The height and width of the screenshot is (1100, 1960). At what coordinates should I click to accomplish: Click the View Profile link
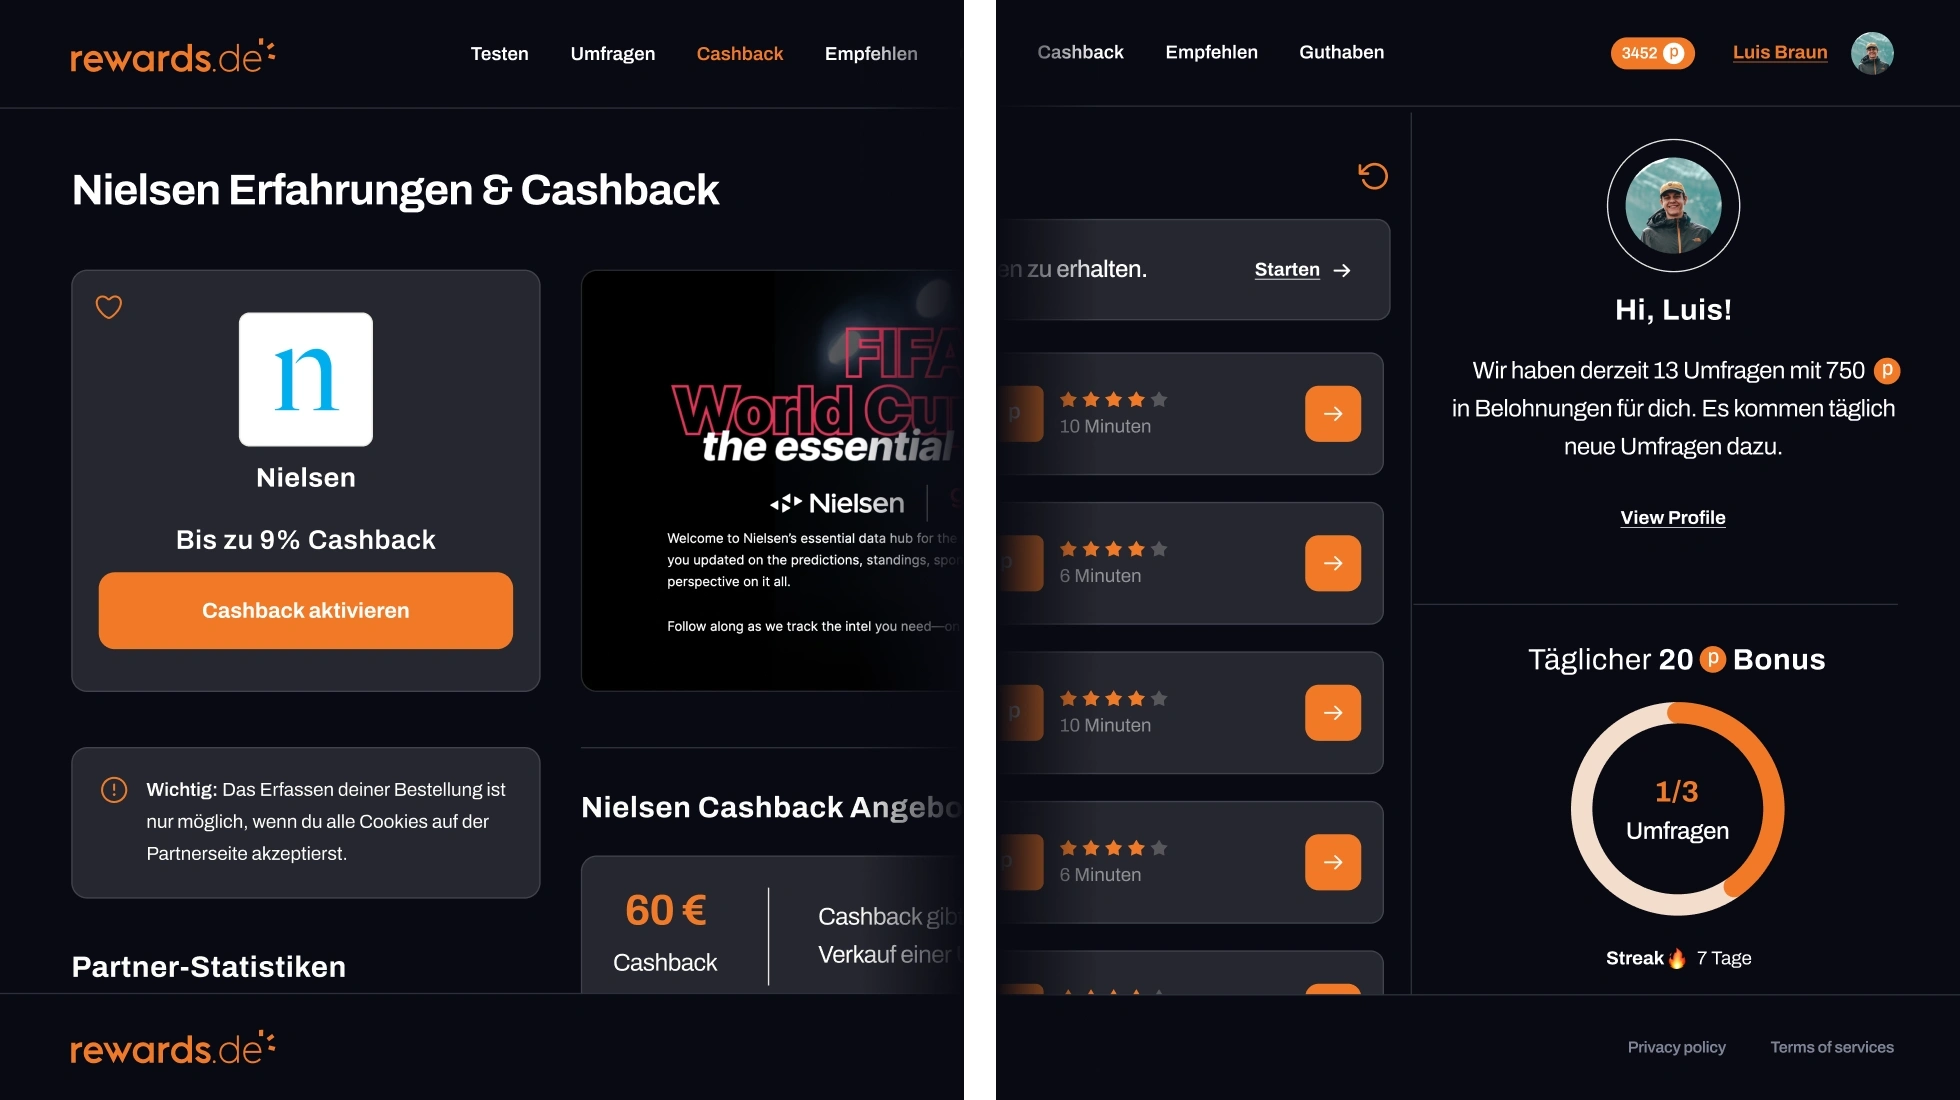[1673, 518]
